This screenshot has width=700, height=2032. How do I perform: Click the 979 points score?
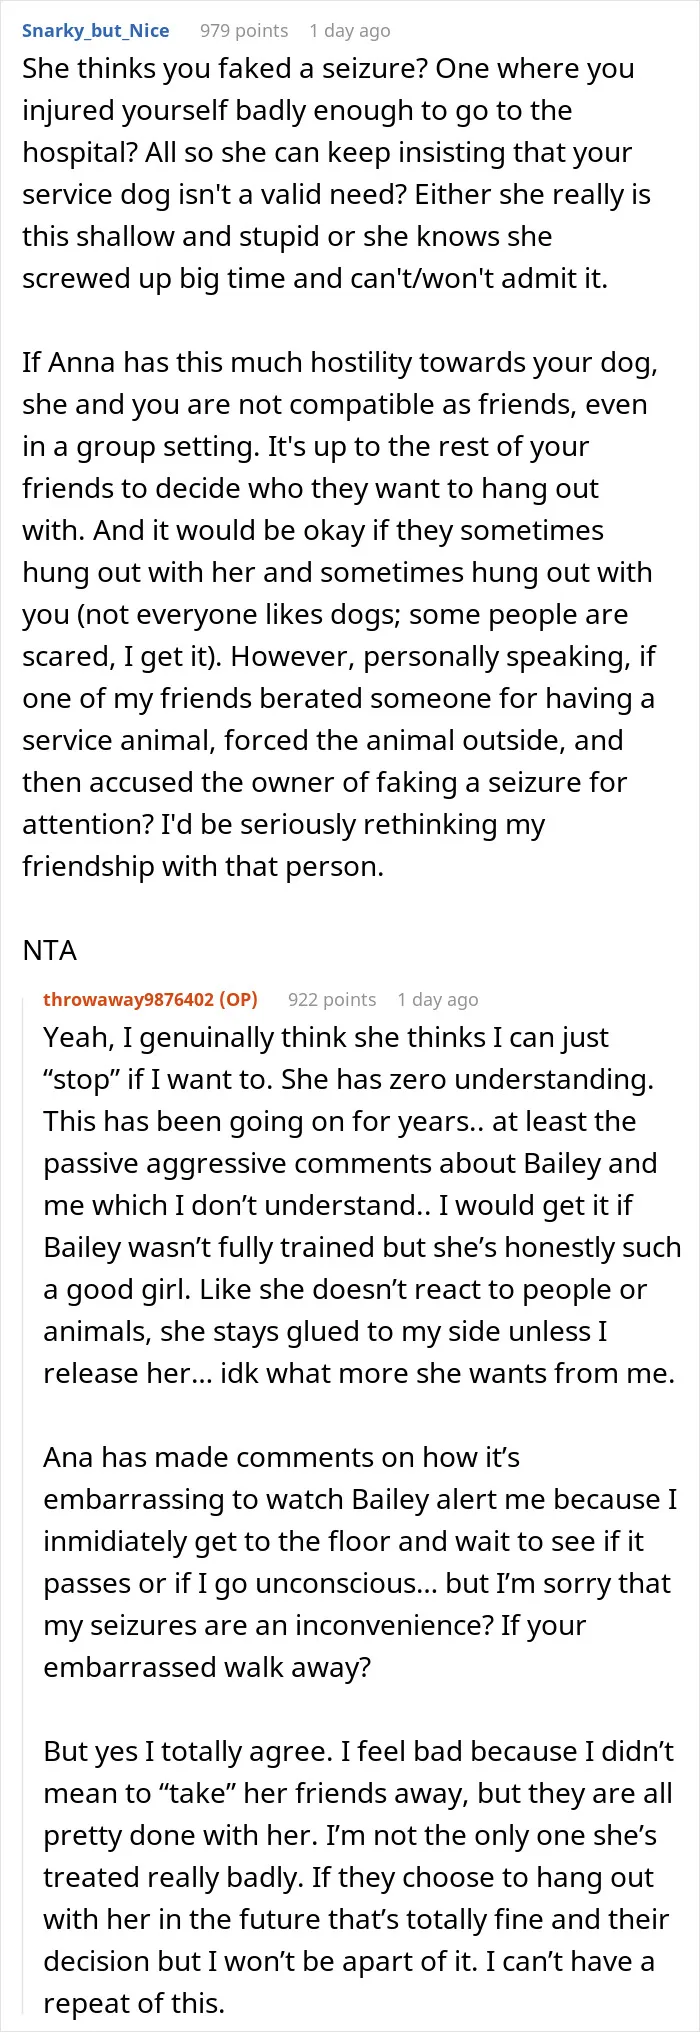[x=244, y=30]
